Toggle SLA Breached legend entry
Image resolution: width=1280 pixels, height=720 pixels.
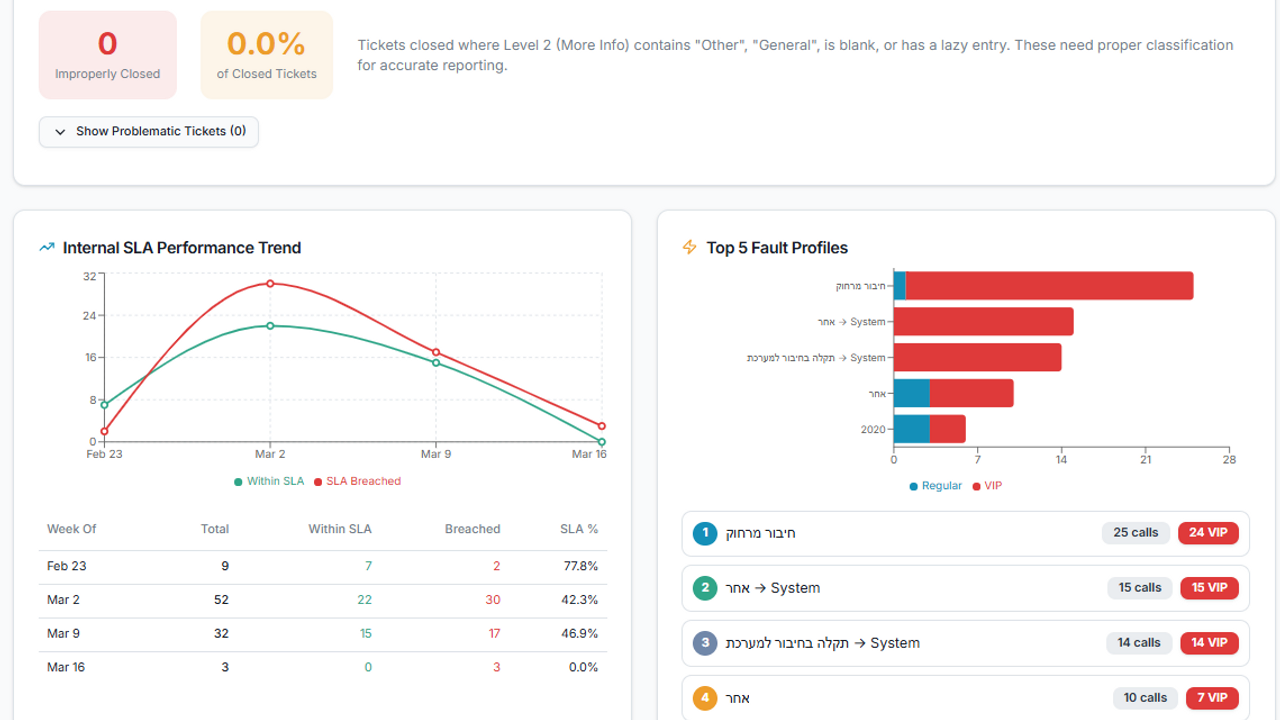[357, 481]
